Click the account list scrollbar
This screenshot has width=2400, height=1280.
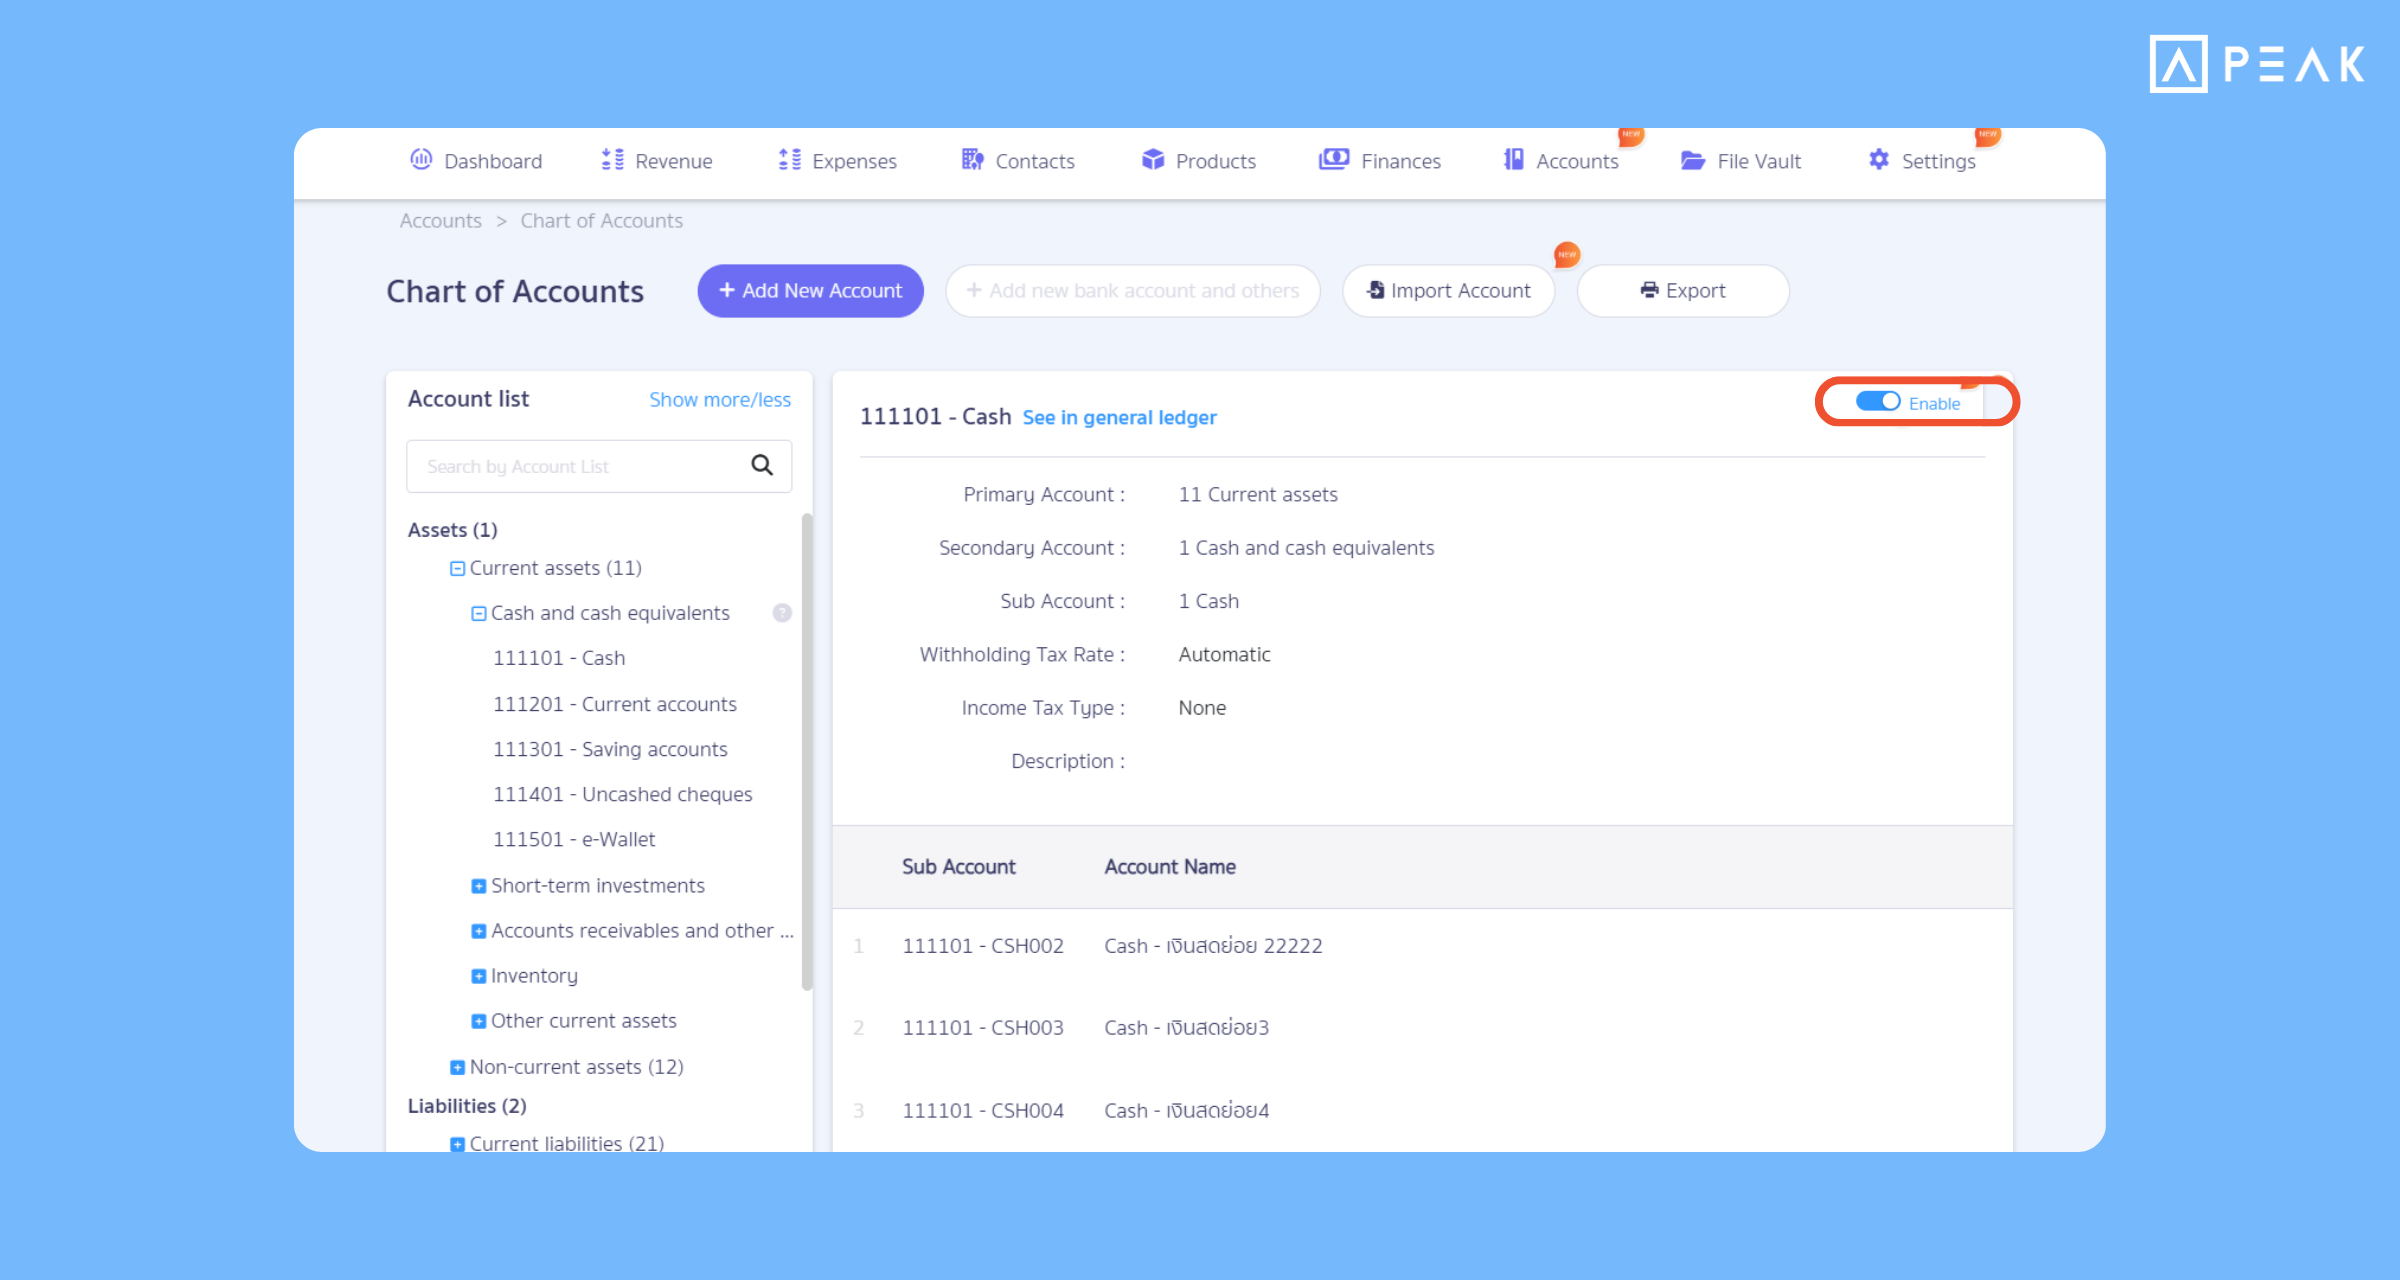pos(806,750)
